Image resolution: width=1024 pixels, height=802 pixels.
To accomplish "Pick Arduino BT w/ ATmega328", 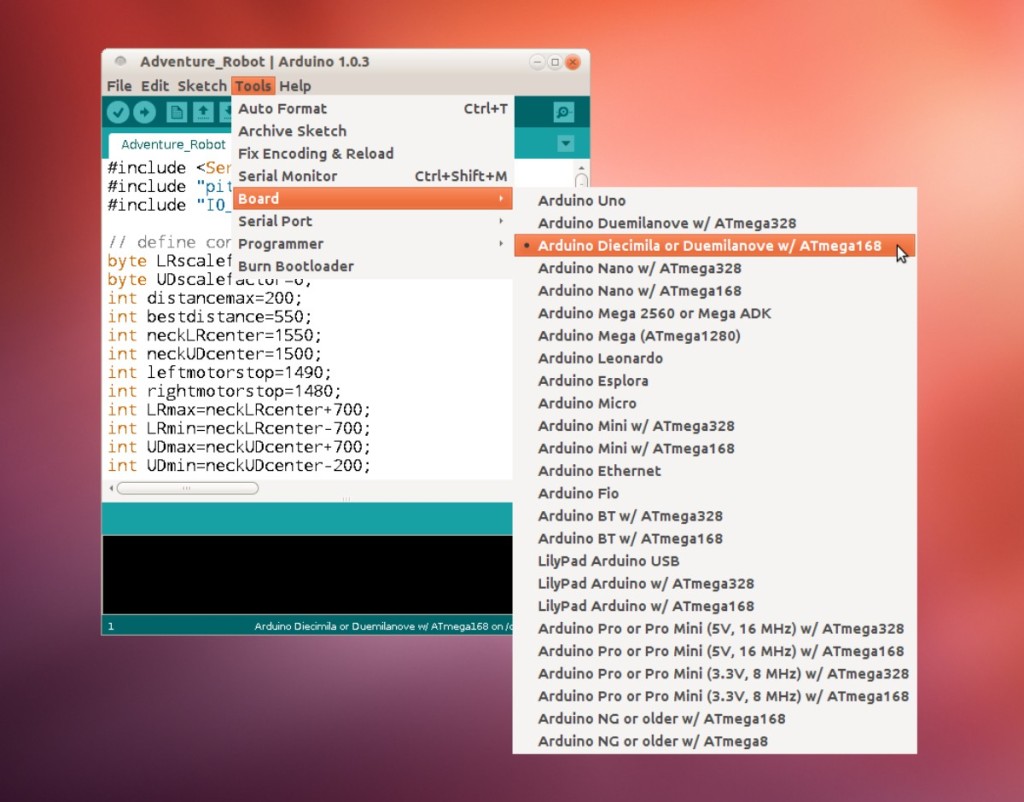I will tap(714, 516).
